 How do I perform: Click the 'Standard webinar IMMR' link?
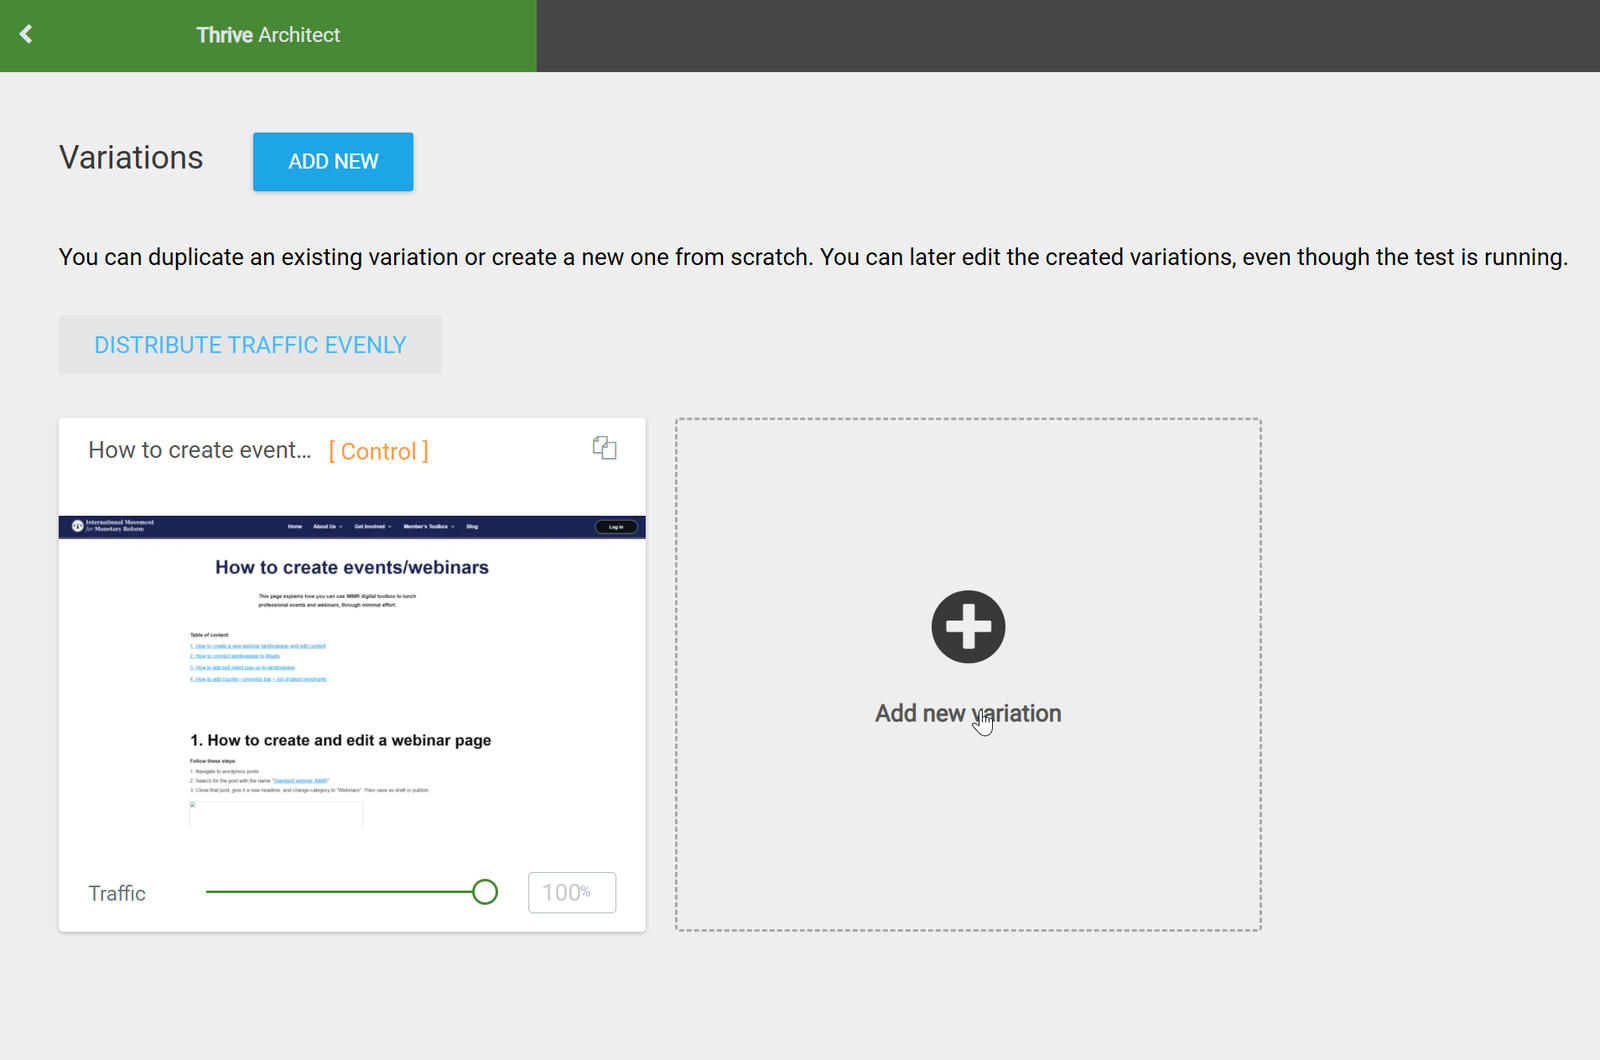click(x=300, y=781)
